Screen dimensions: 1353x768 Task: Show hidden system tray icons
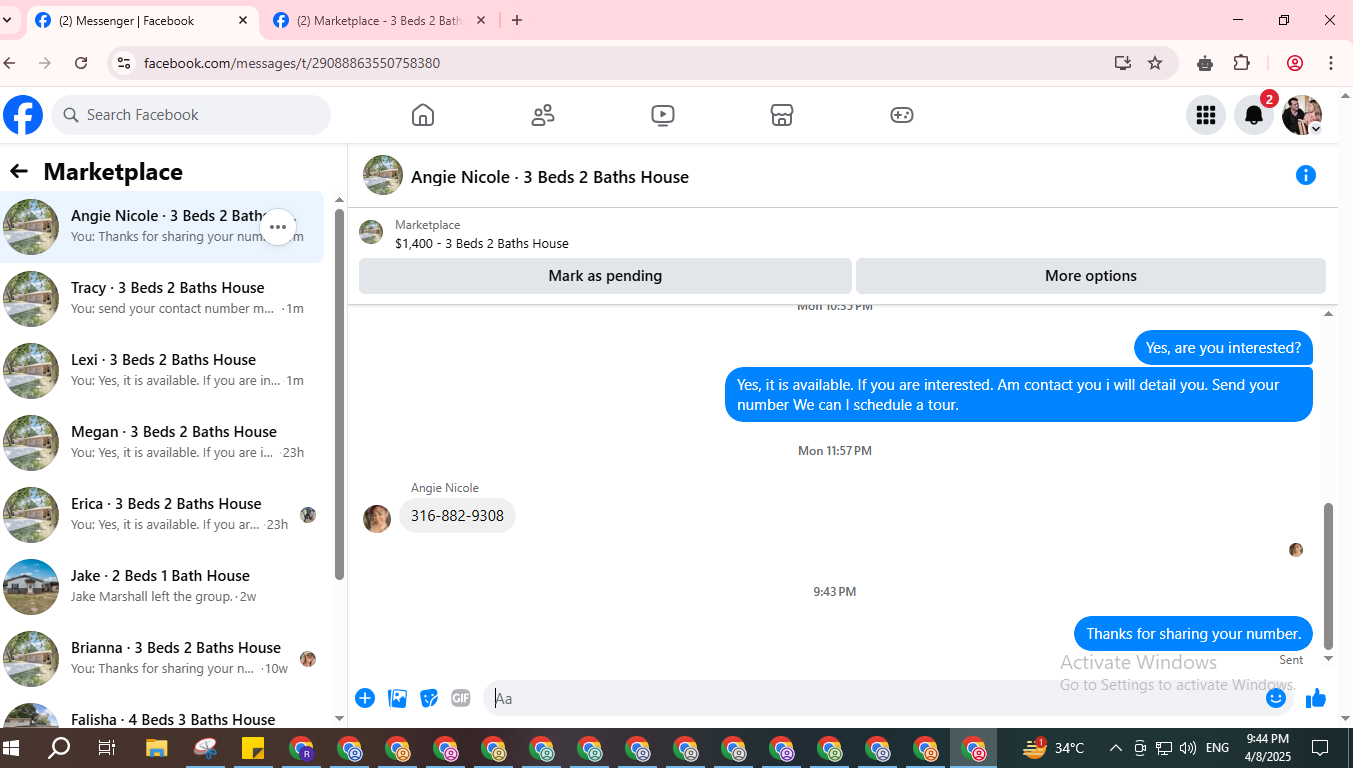pos(1116,748)
